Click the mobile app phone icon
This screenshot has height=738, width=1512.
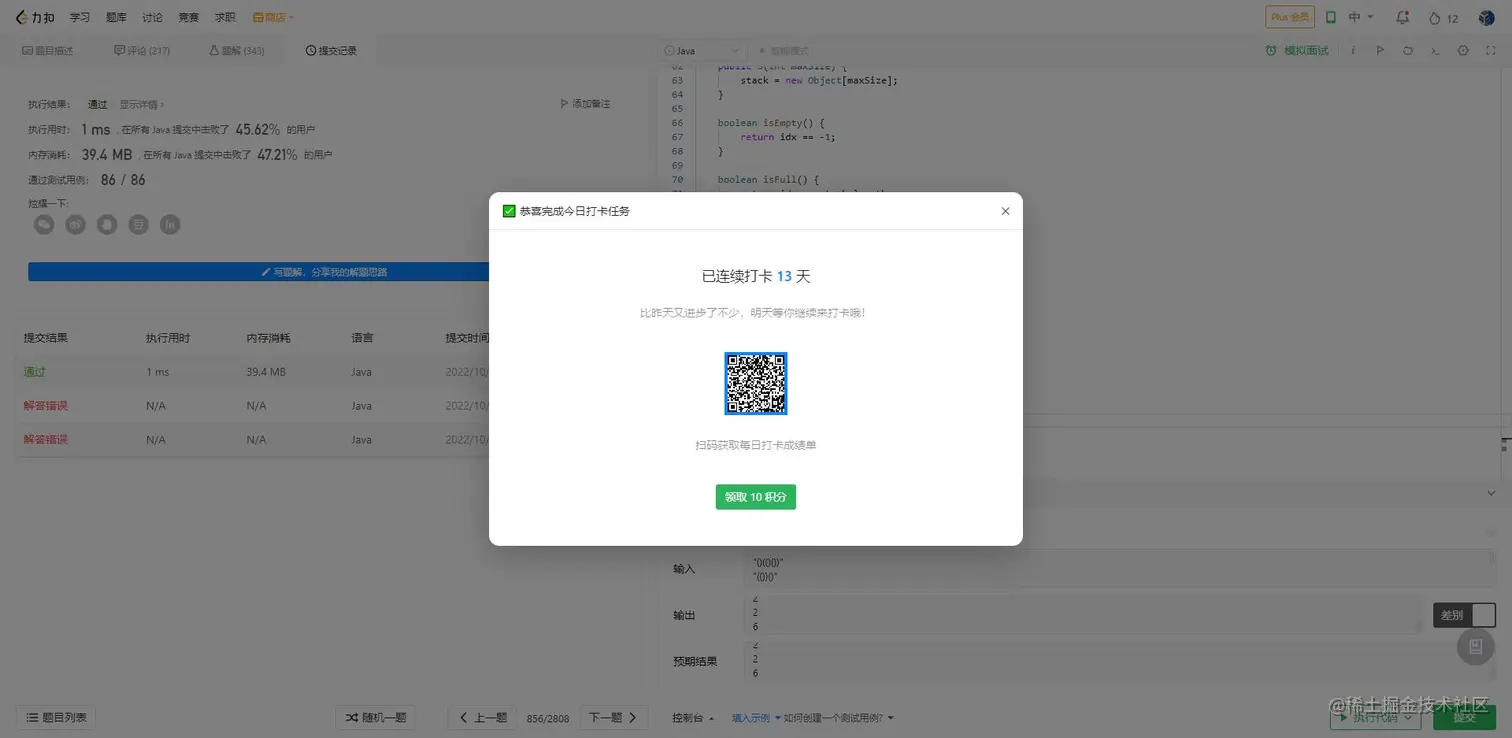pyautogui.click(x=1331, y=17)
